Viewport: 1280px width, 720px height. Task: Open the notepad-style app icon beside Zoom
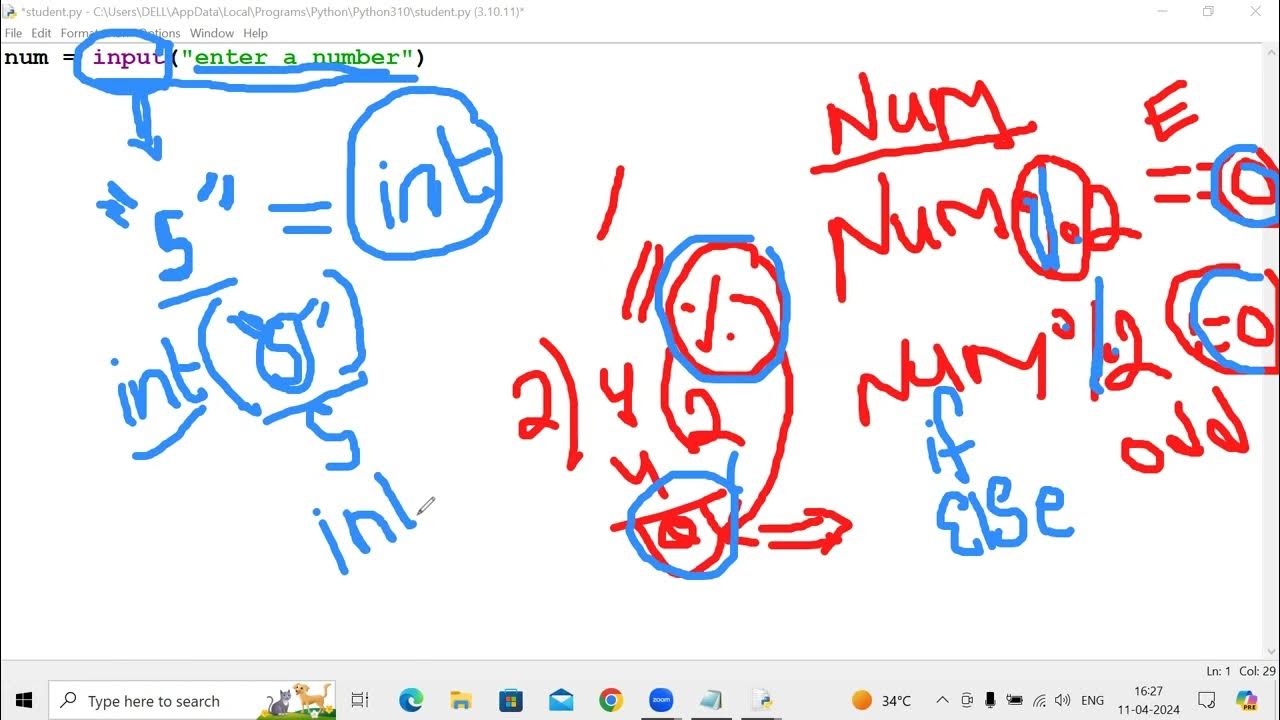point(711,700)
